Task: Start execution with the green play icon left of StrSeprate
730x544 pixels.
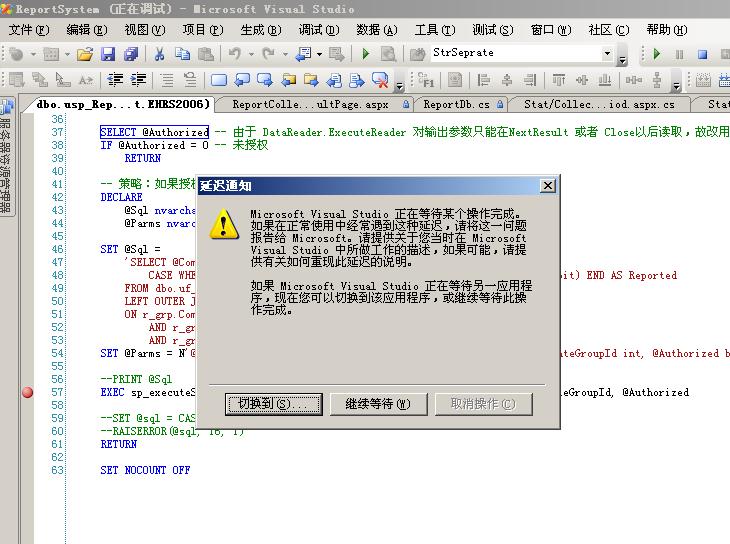Action: 365,54
